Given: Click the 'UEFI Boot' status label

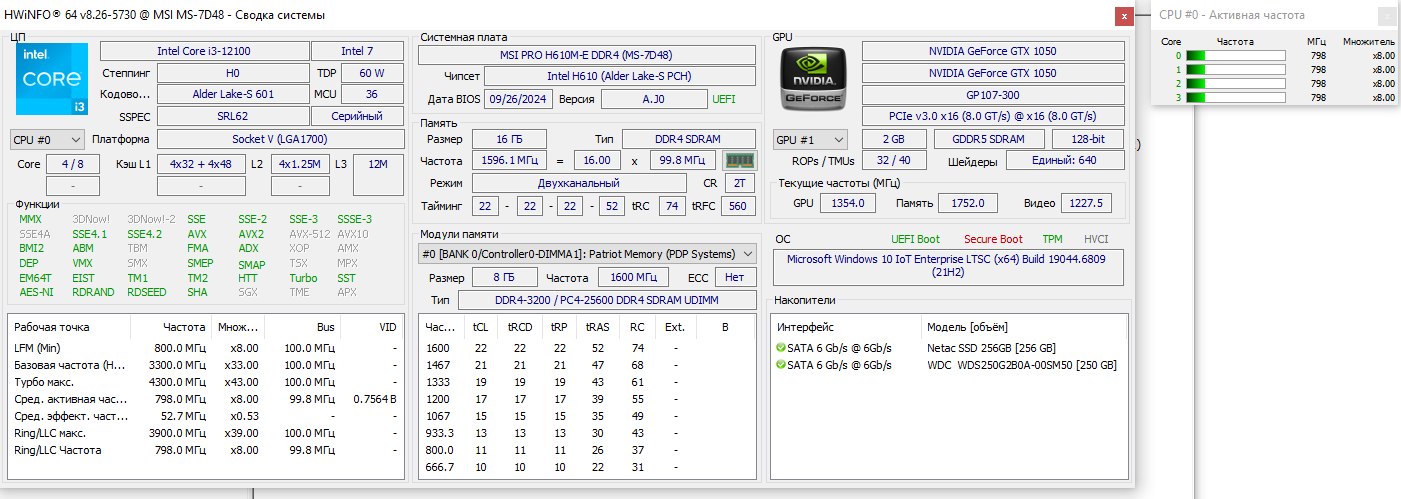Looking at the screenshot, I should click(916, 239).
